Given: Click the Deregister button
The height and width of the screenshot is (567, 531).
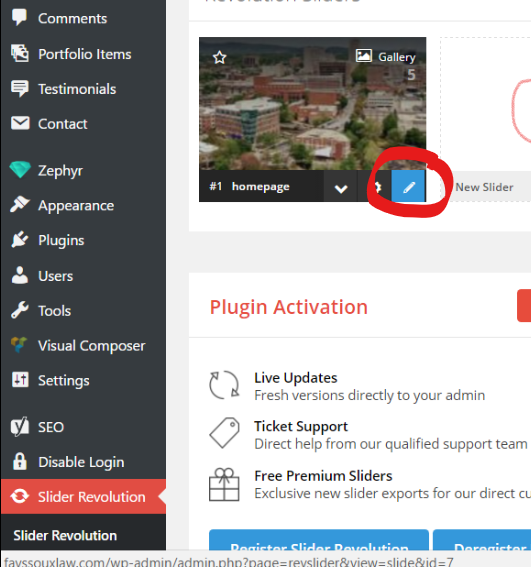Looking at the screenshot, I should tap(482, 541).
